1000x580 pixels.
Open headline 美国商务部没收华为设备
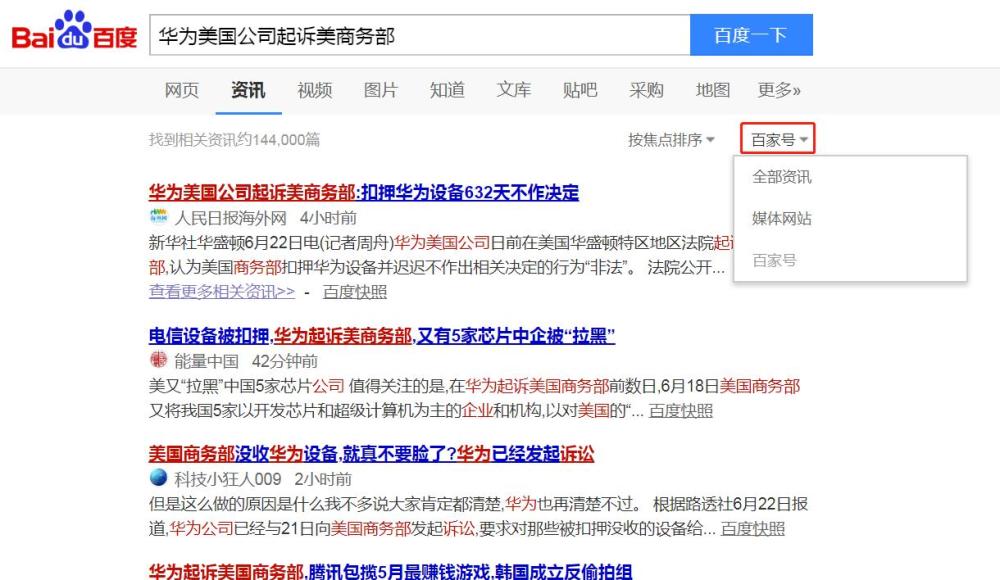pos(371,454)
